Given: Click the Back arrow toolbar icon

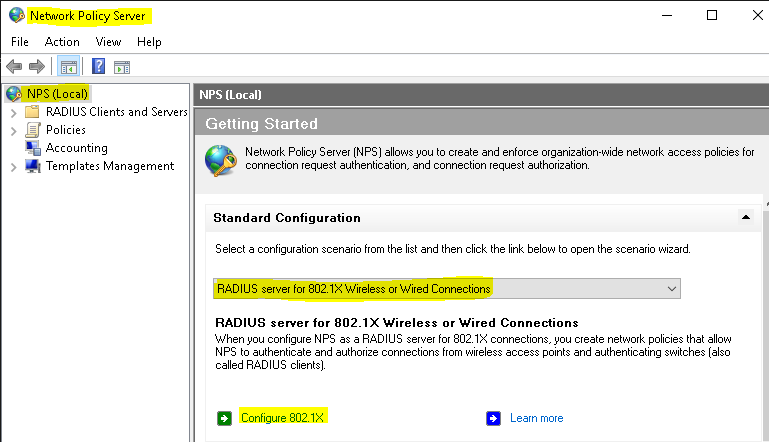Looking at the screenshot, I should tap(14, 67).
